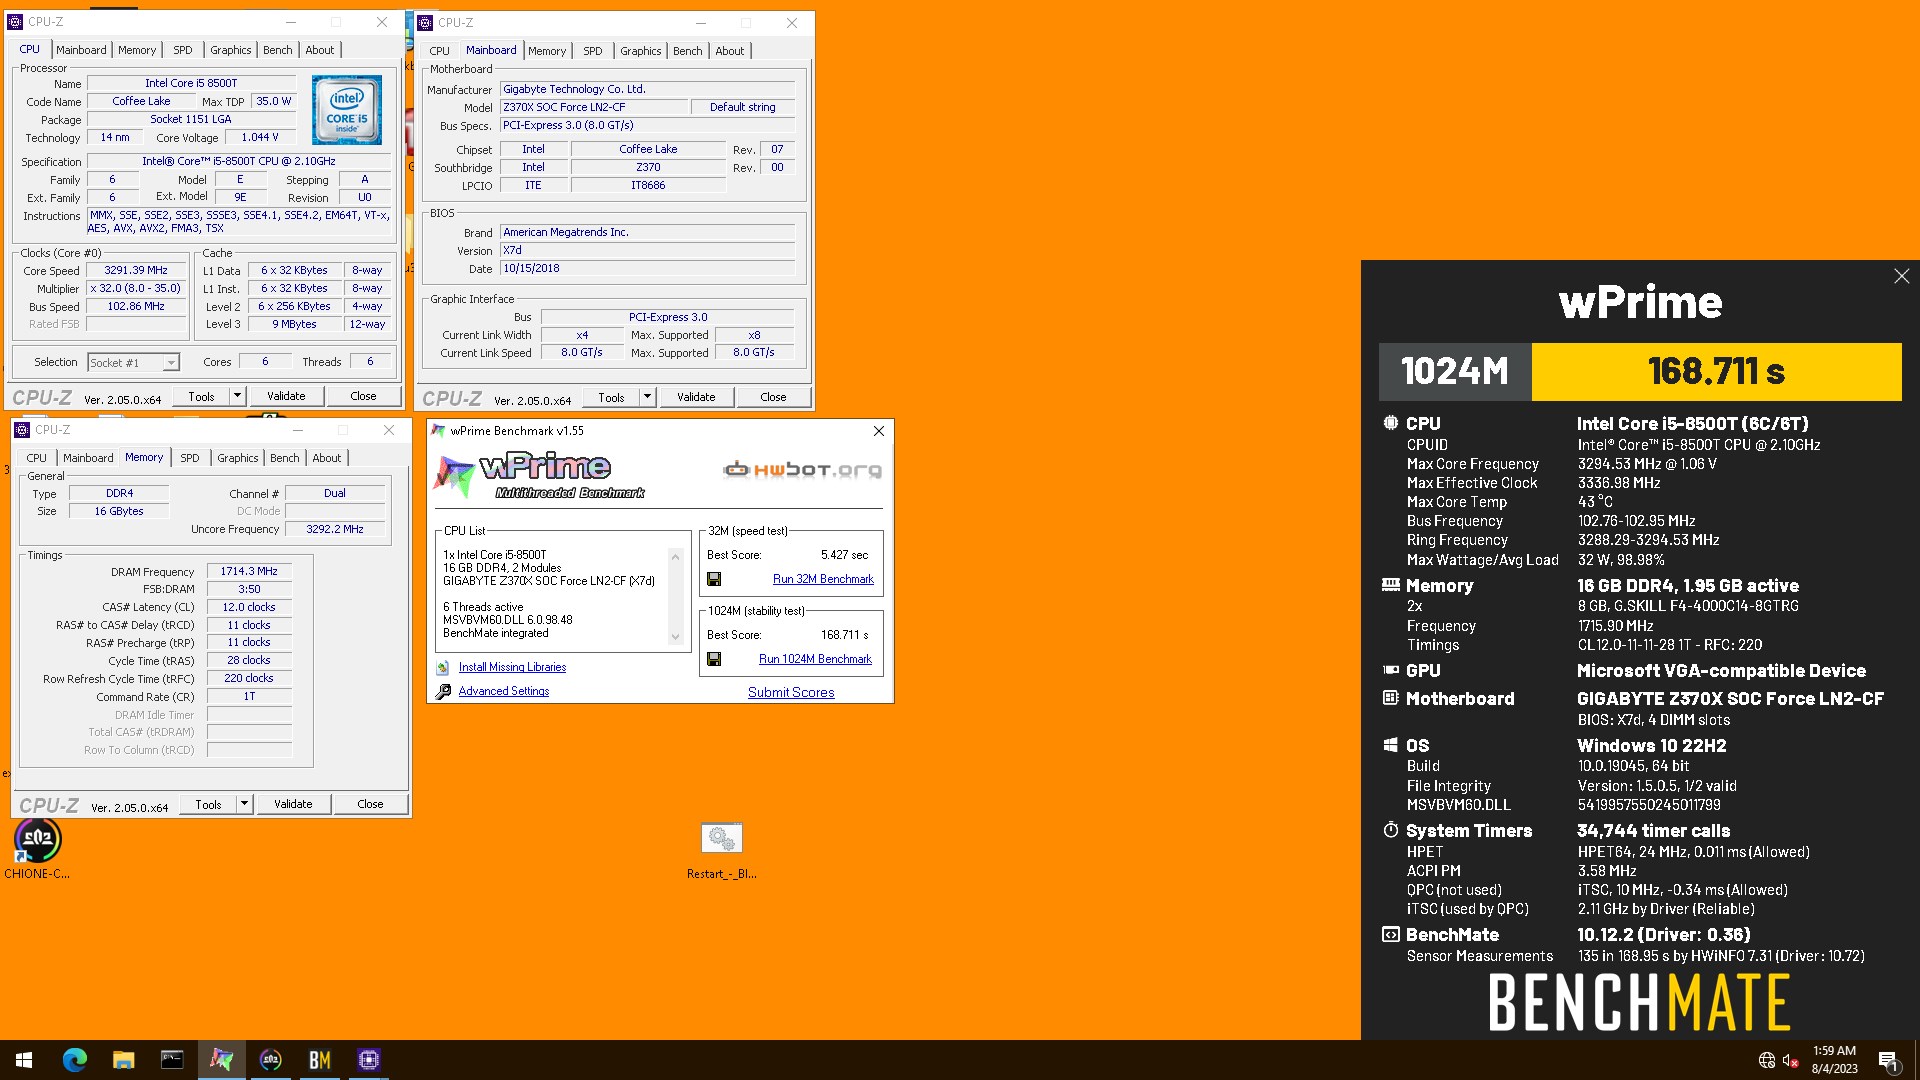Click Advanced Settings wrench icon
This screenshot has height=1080, width=1920.
[443, 691]
